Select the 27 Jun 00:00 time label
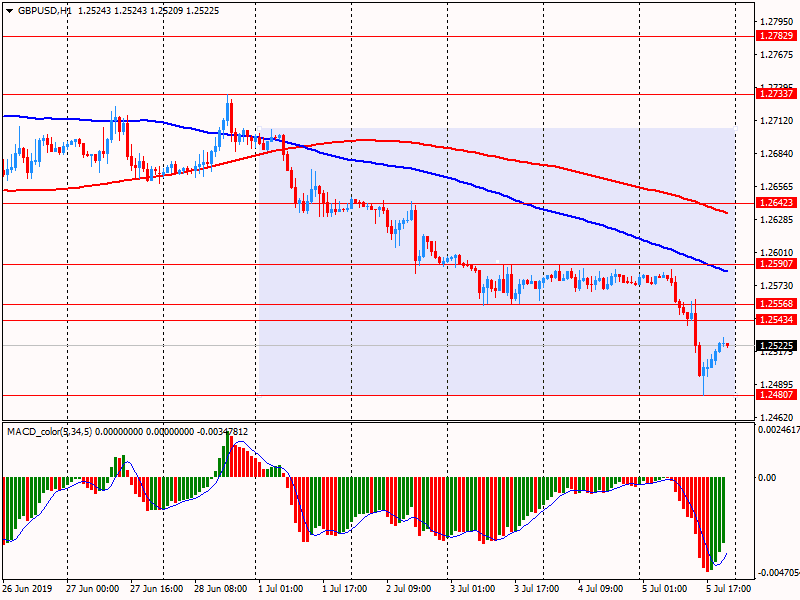 tap(92, 588)
